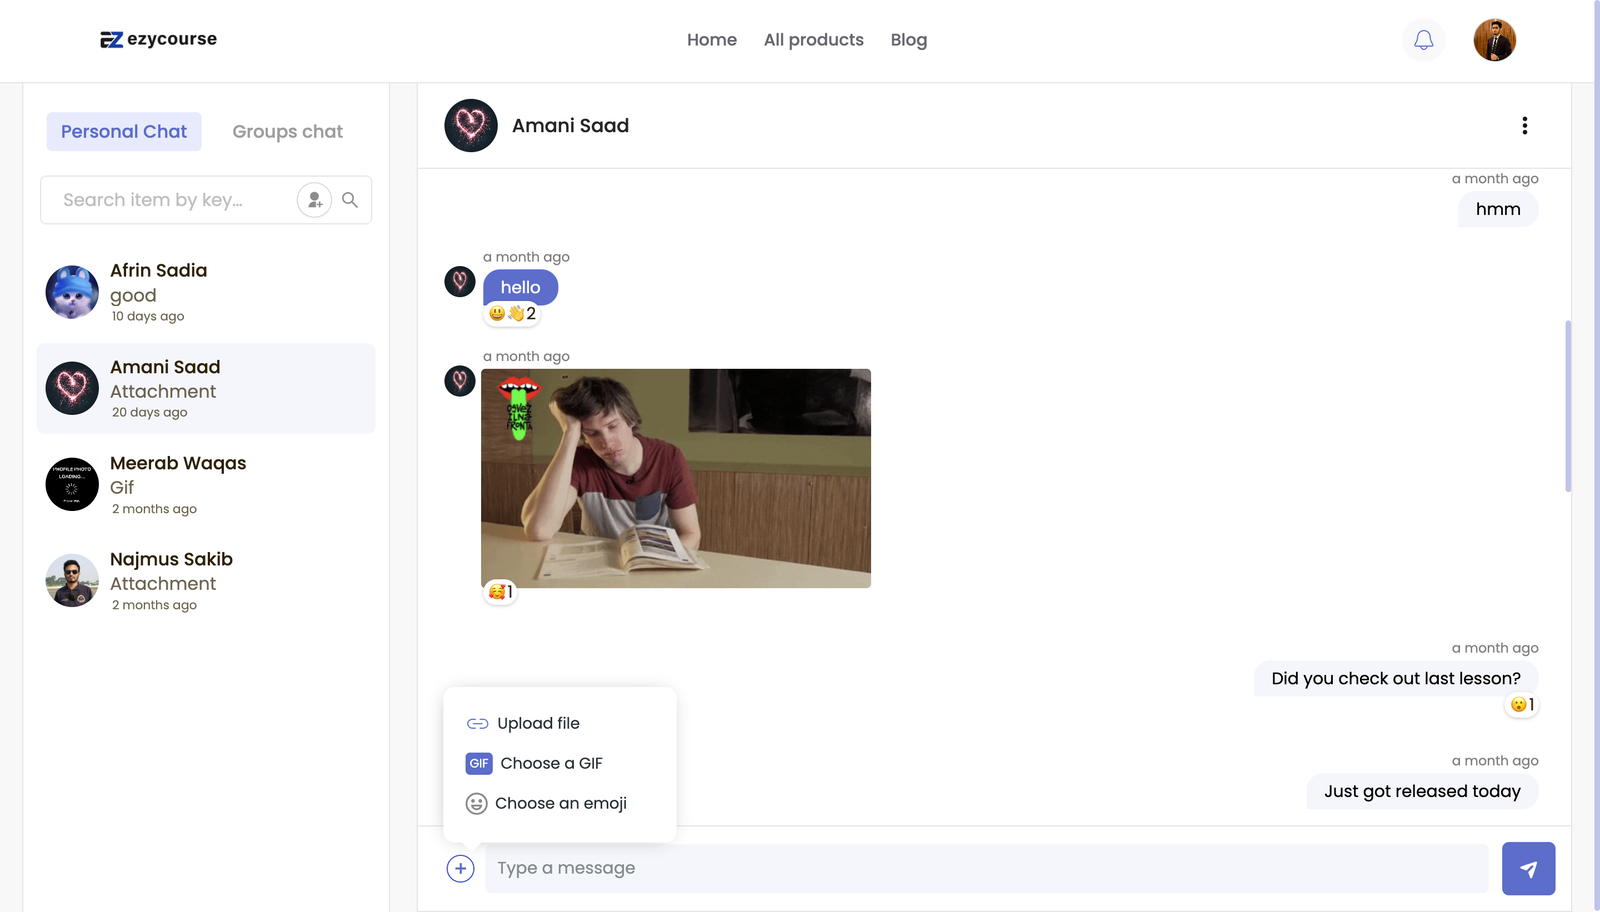Go to the All products page
The height and width of the screenshot is (912, 1600).
pos(813,40)
